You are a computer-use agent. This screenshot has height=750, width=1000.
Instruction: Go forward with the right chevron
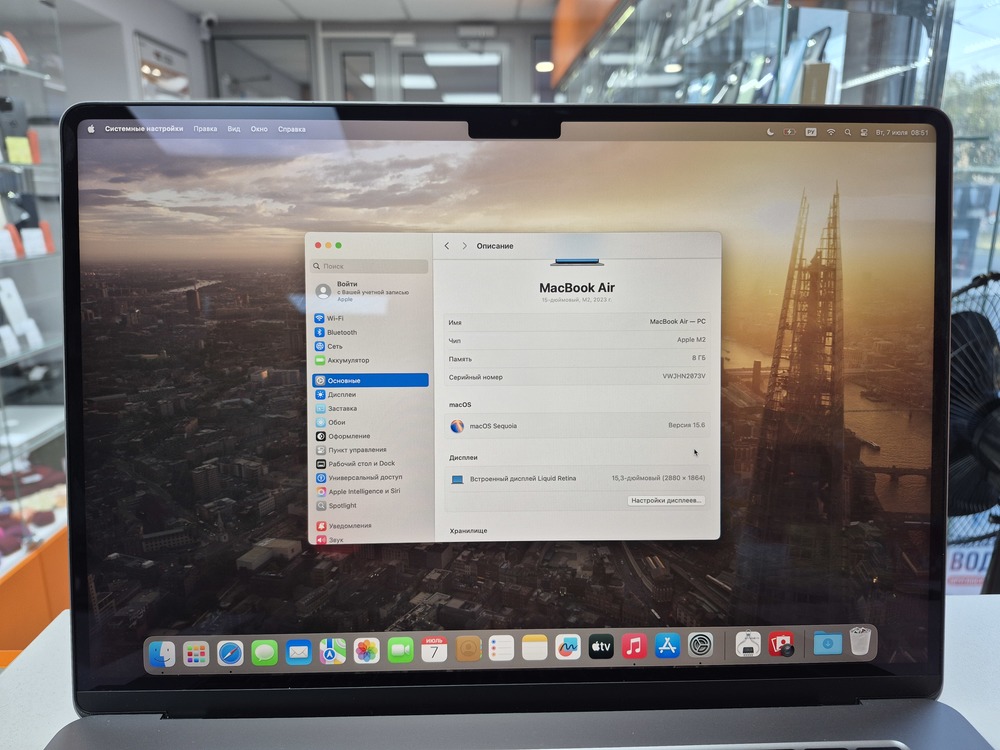pos(464,246)
